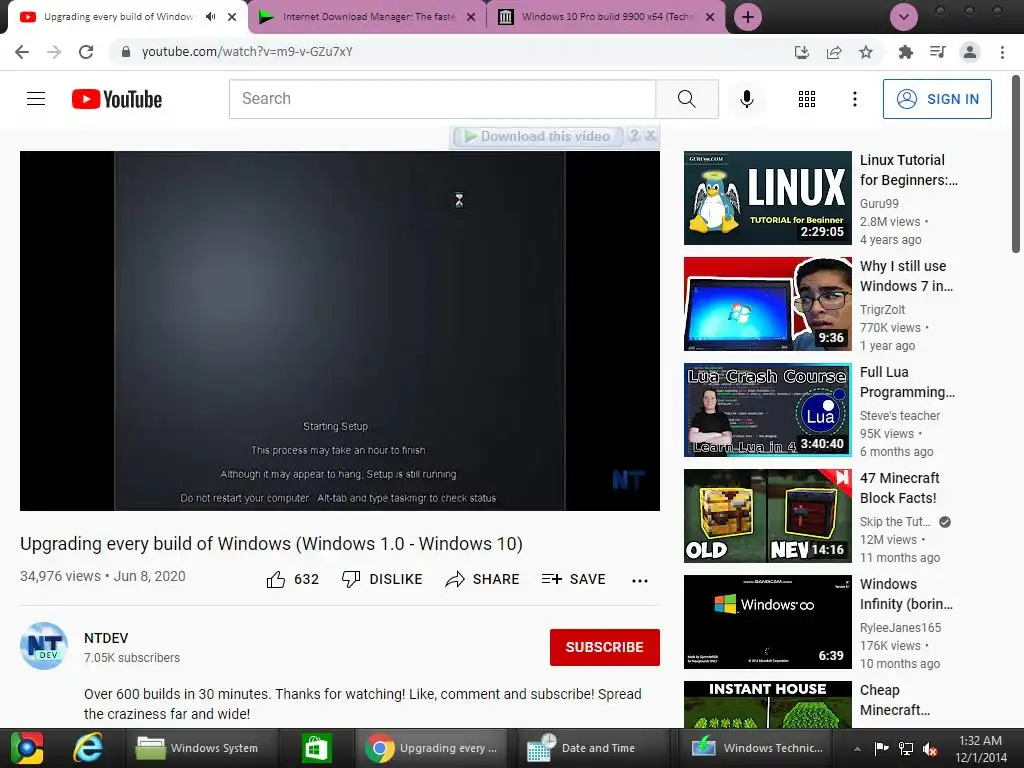The height and width of the screenshot is (768, 1024).
Task: Click the page vertical scrollbar
Action: [1016, 163]
